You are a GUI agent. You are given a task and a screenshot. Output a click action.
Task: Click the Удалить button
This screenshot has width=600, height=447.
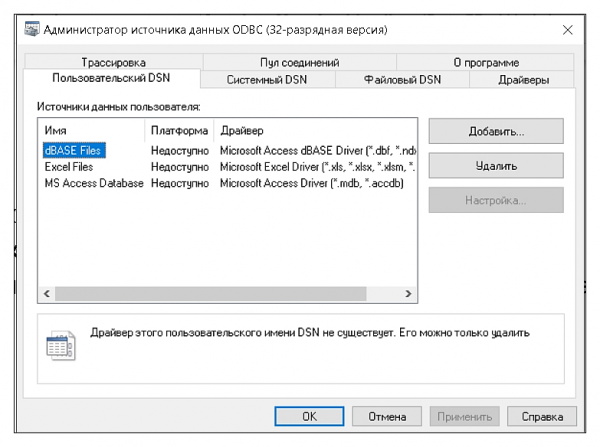point(496,166)
